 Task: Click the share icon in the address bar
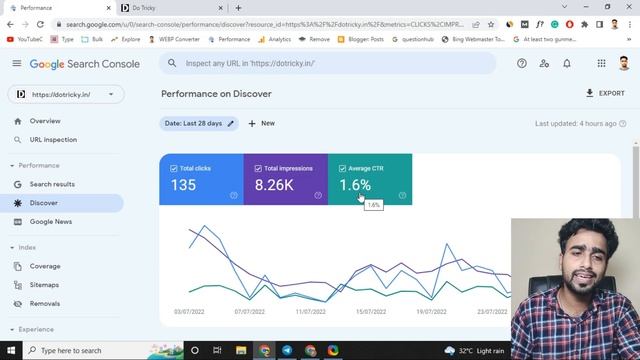(476, 24)
